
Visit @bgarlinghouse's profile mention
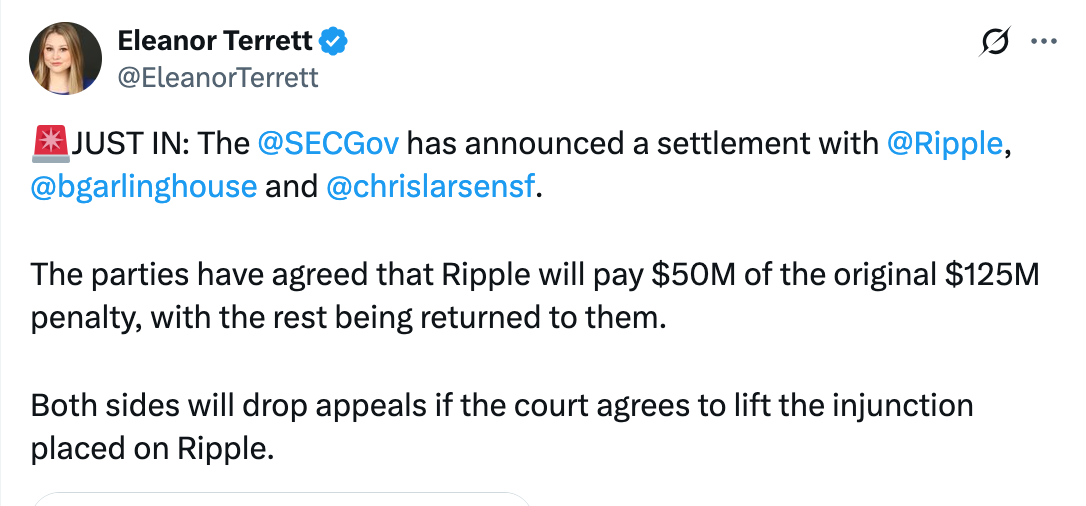coord(143,188)
